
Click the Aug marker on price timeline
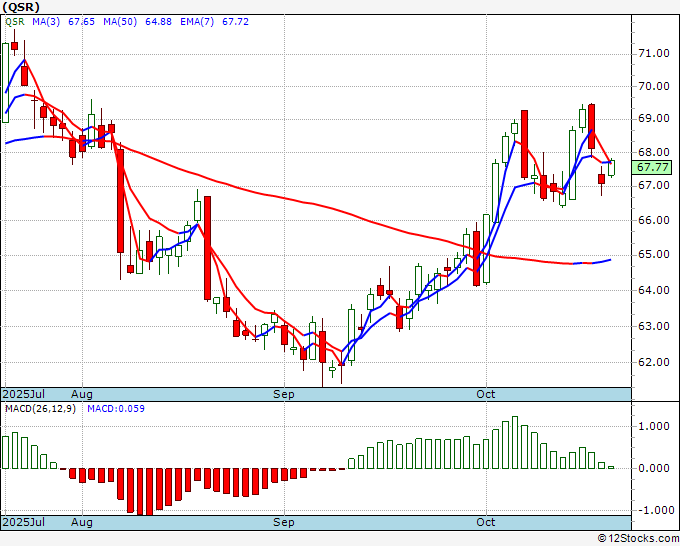(x=82, y=394)
